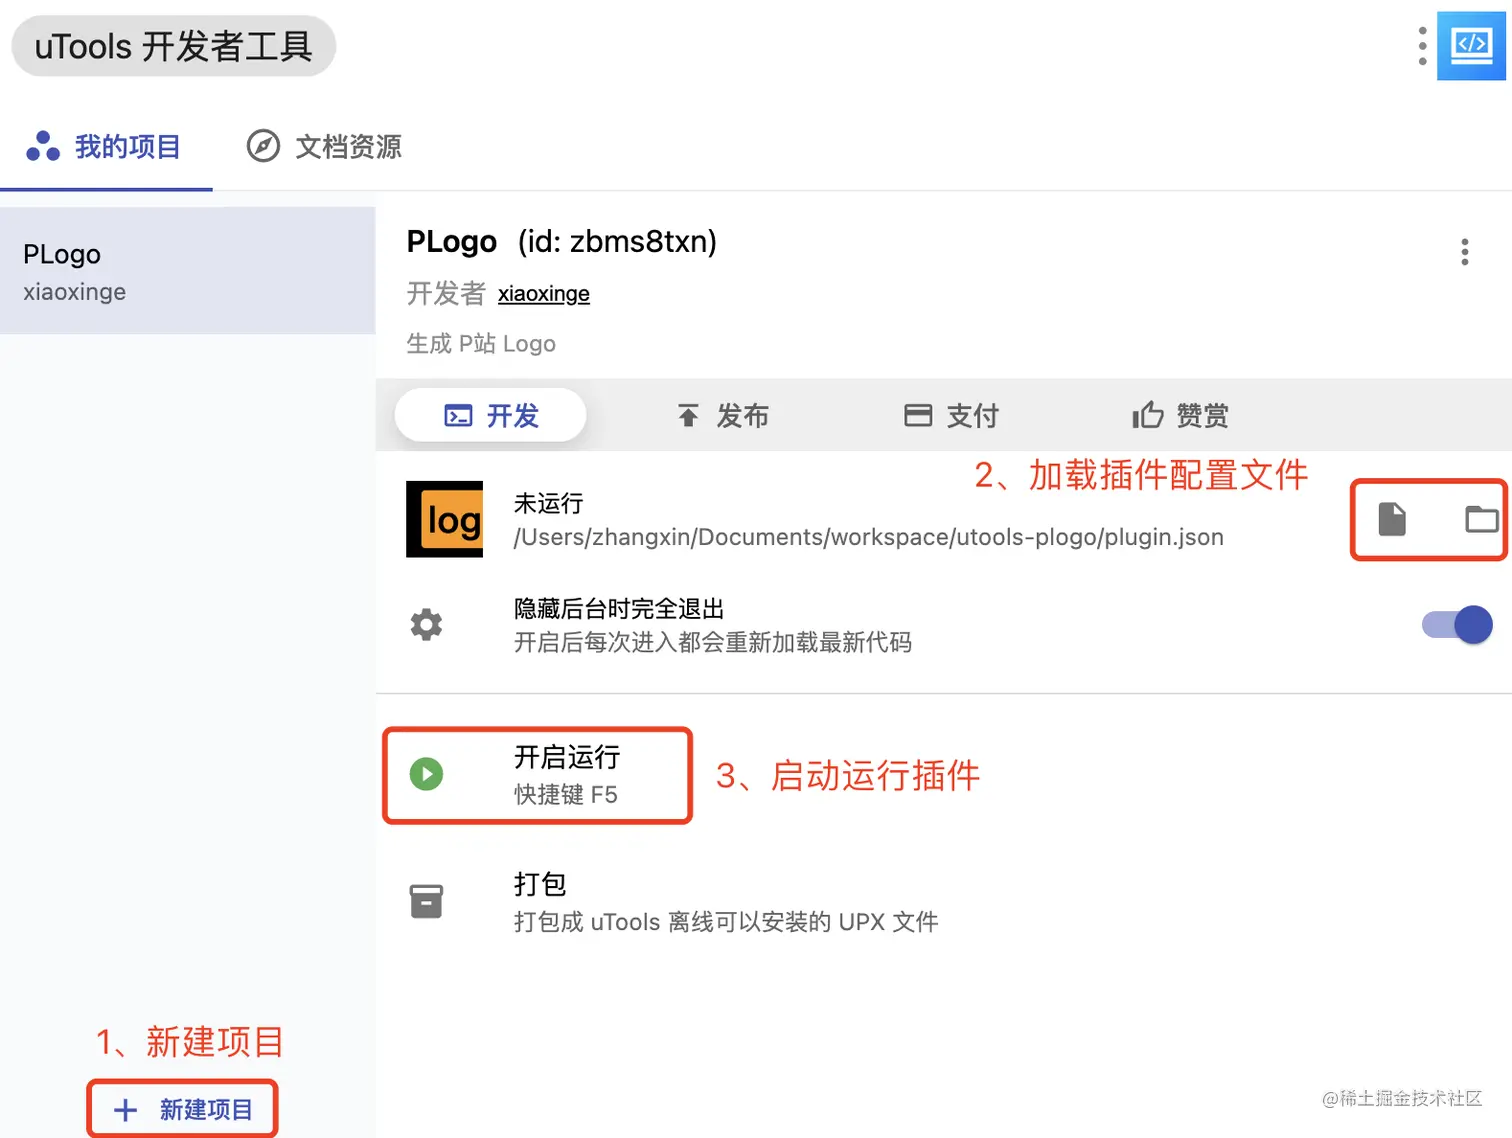Click the three-dots icon beside 我的项目
1512x1138 pixels.
(43, 146)
